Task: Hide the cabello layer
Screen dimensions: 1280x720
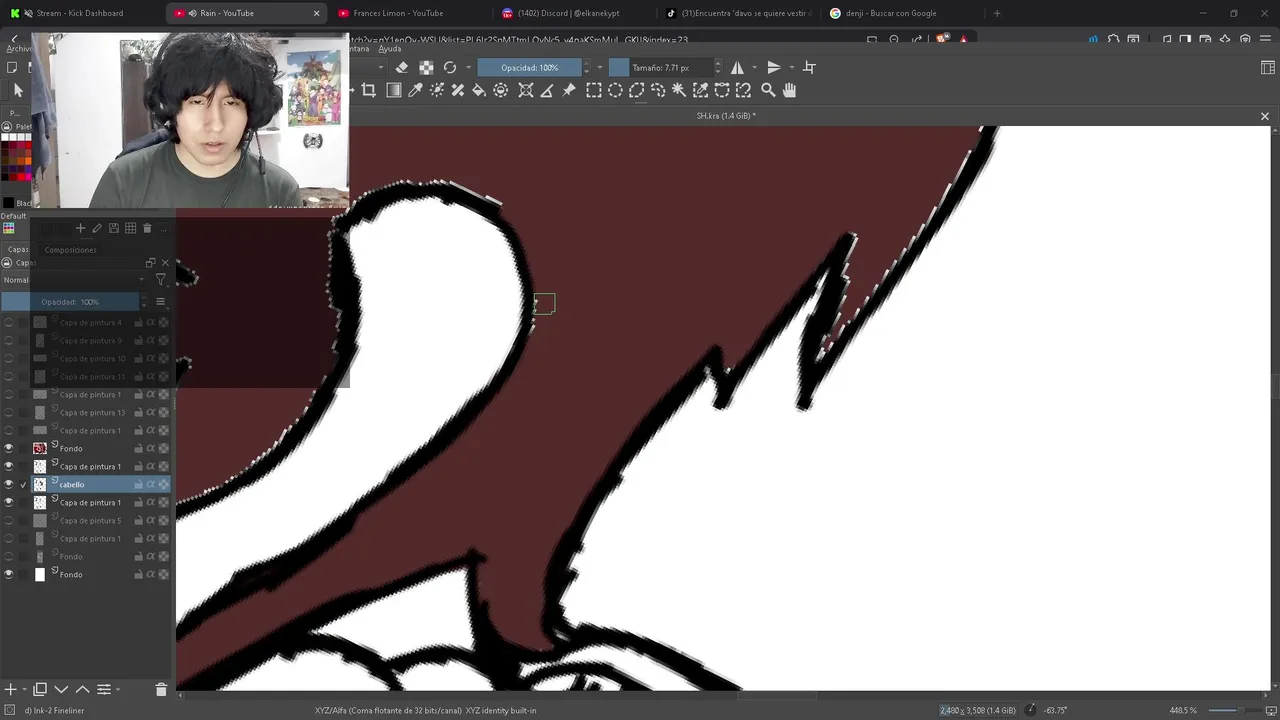Action: coord(9,484)
